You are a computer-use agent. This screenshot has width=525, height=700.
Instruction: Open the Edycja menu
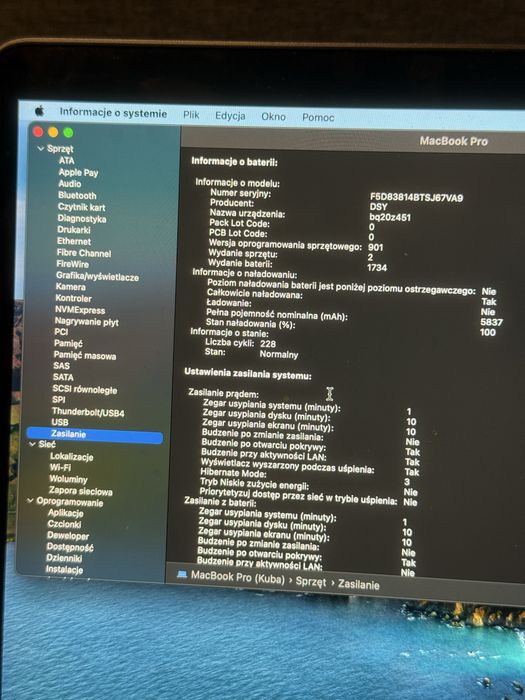tap(230, 116)
